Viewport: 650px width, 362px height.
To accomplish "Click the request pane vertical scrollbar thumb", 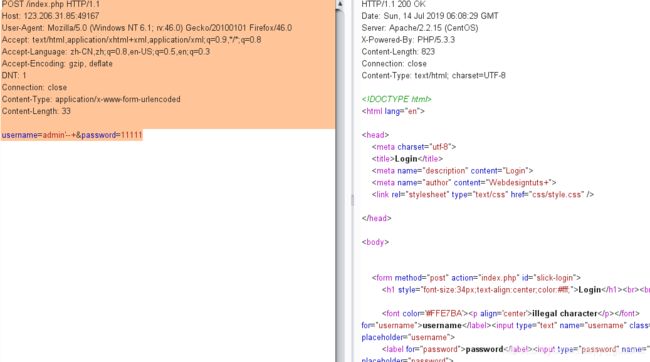I will click(x=340, y=186).
